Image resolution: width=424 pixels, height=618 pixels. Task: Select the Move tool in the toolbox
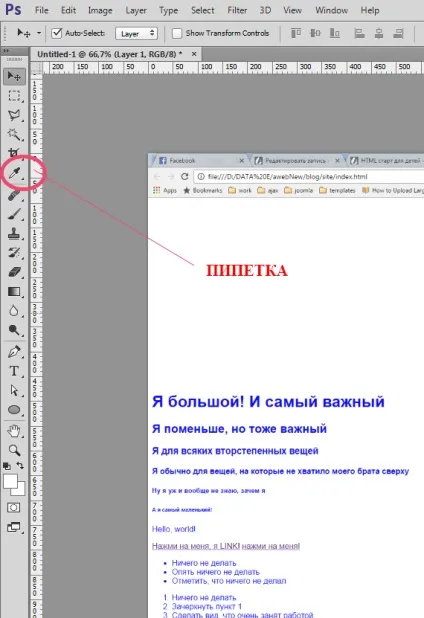(x=14, y=76)
